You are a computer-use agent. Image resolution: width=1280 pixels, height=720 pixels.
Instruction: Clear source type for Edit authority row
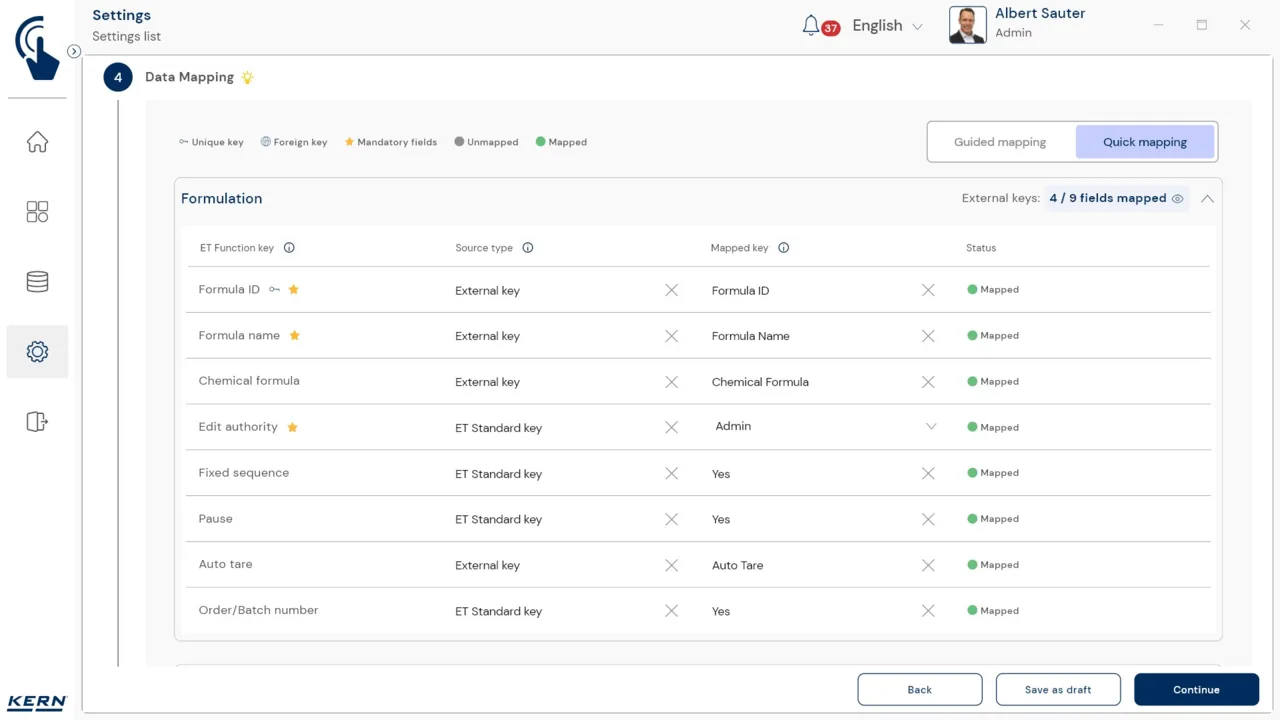click(x=672, y=427)
